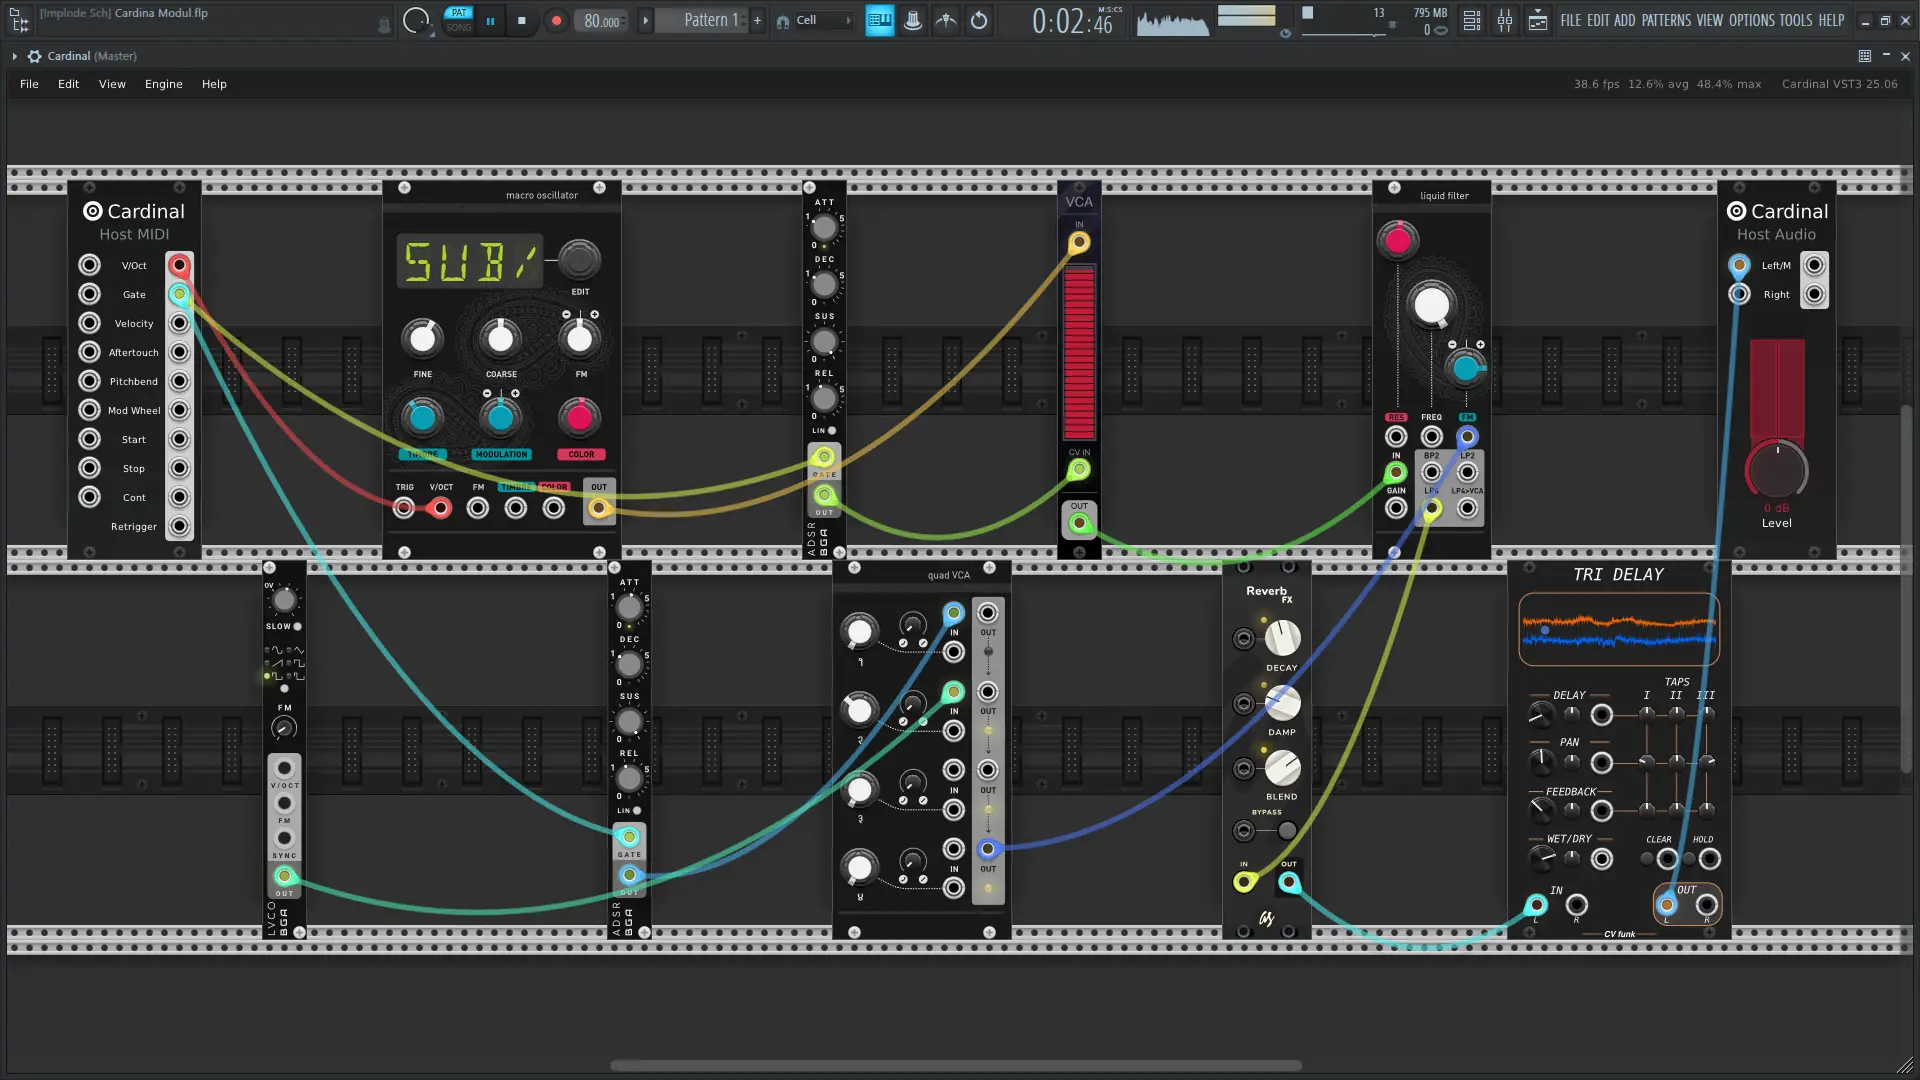
Task: Click the tempo field showing 80.000
Action: [601, 20]
